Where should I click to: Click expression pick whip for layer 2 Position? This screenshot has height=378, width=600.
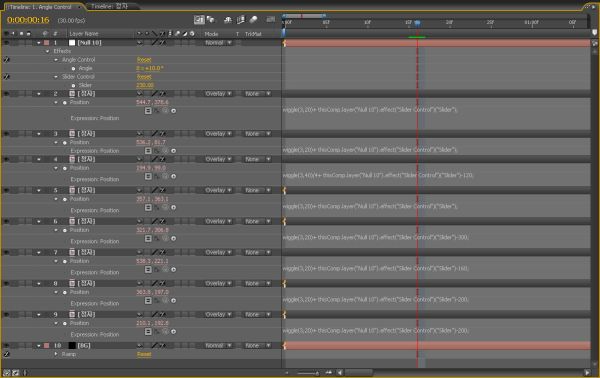coord(165,111)
